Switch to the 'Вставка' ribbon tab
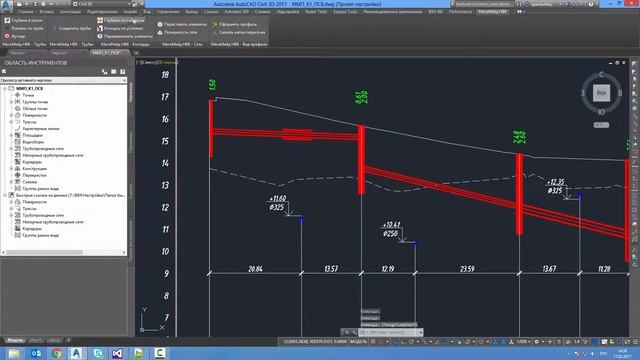Image resolution: width=640 pixels, height=360 pixels. (46, 12)
